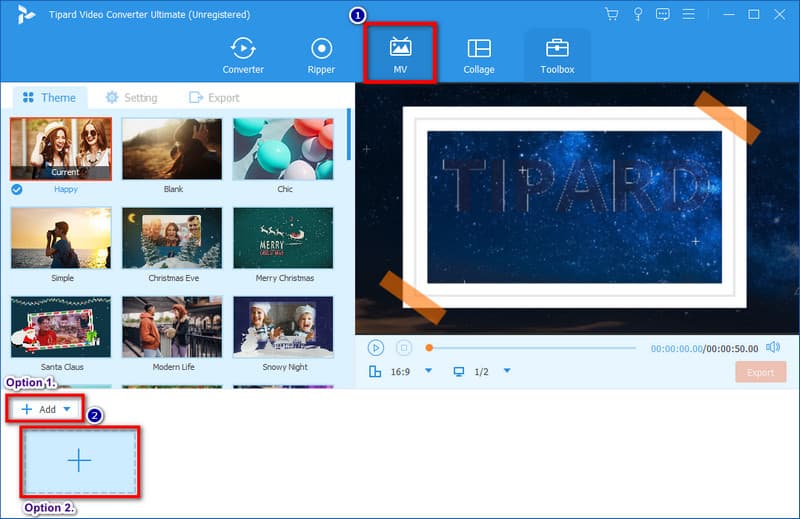The height and width of the screenshot is (519, 800).
Task: Expand the 1/2 screen dropdown
Action: click(x=507, y=370)
